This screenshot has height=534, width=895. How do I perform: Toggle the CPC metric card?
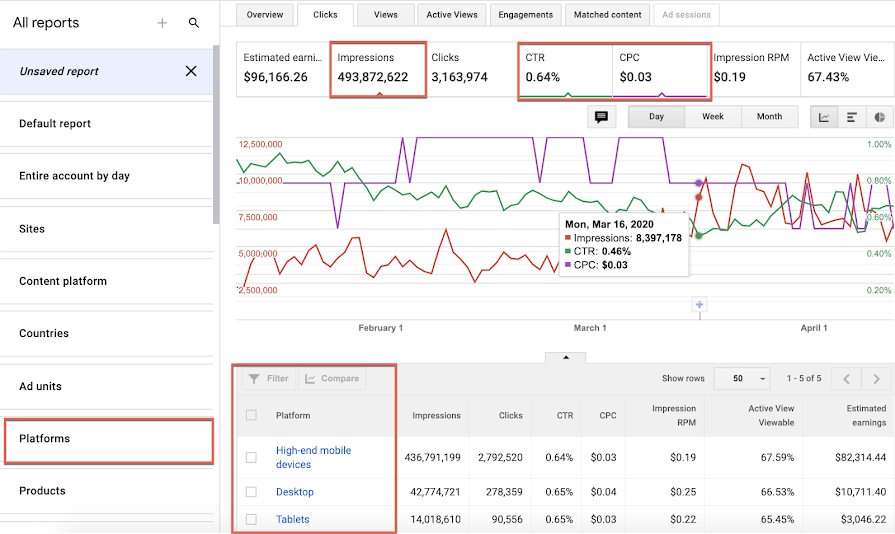[x=660, y=70]
